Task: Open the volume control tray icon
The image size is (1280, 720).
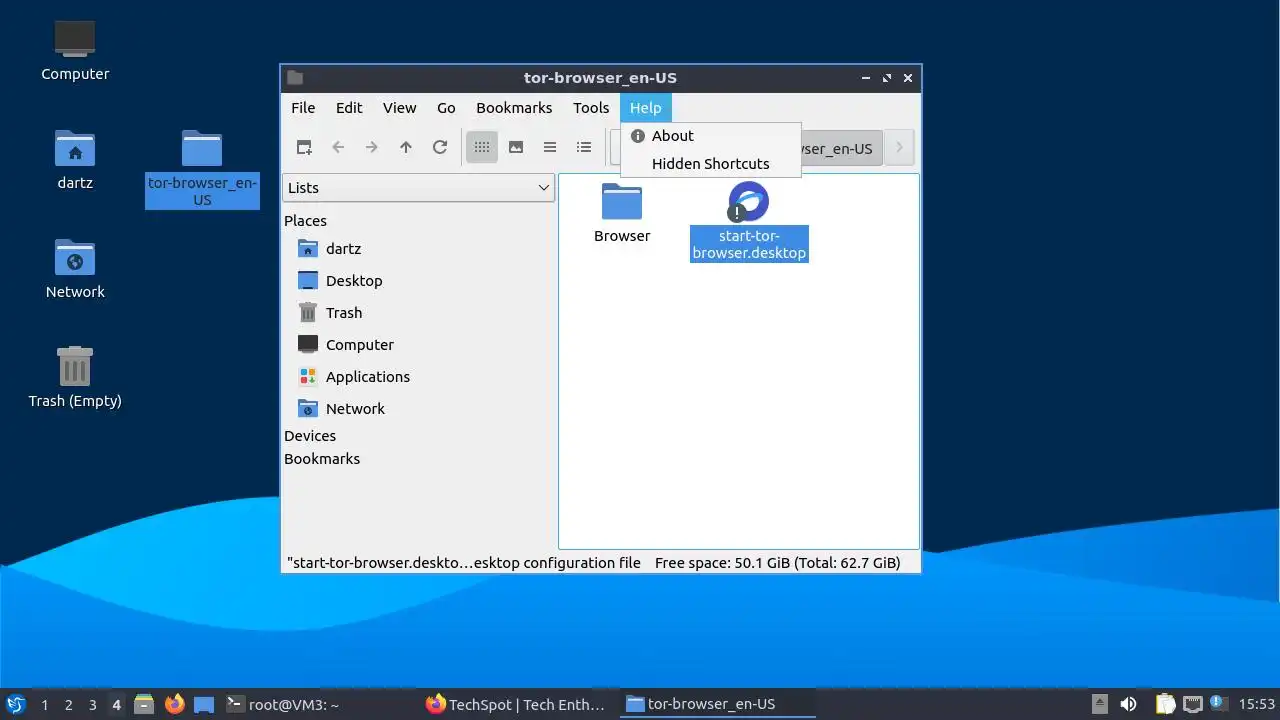Action: point(1129,704)
